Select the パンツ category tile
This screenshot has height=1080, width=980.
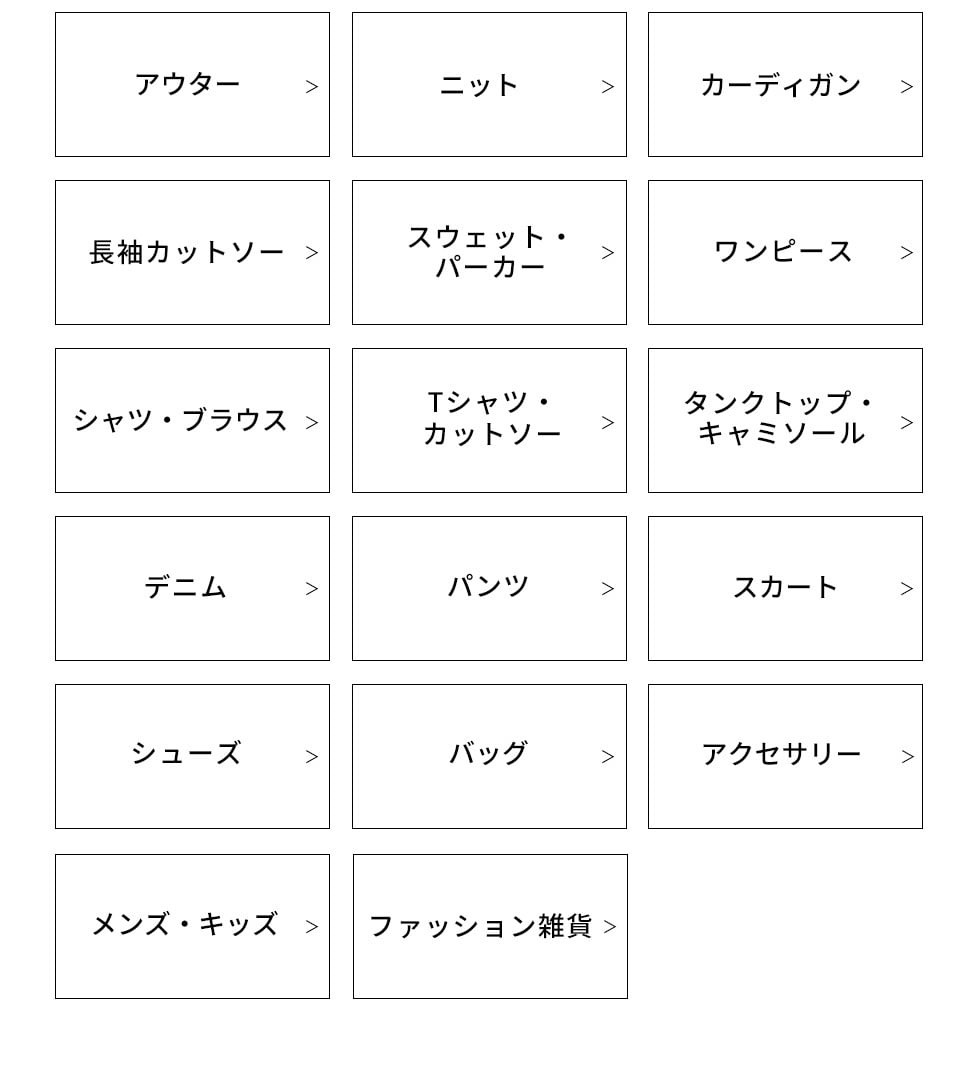(488, 587)
